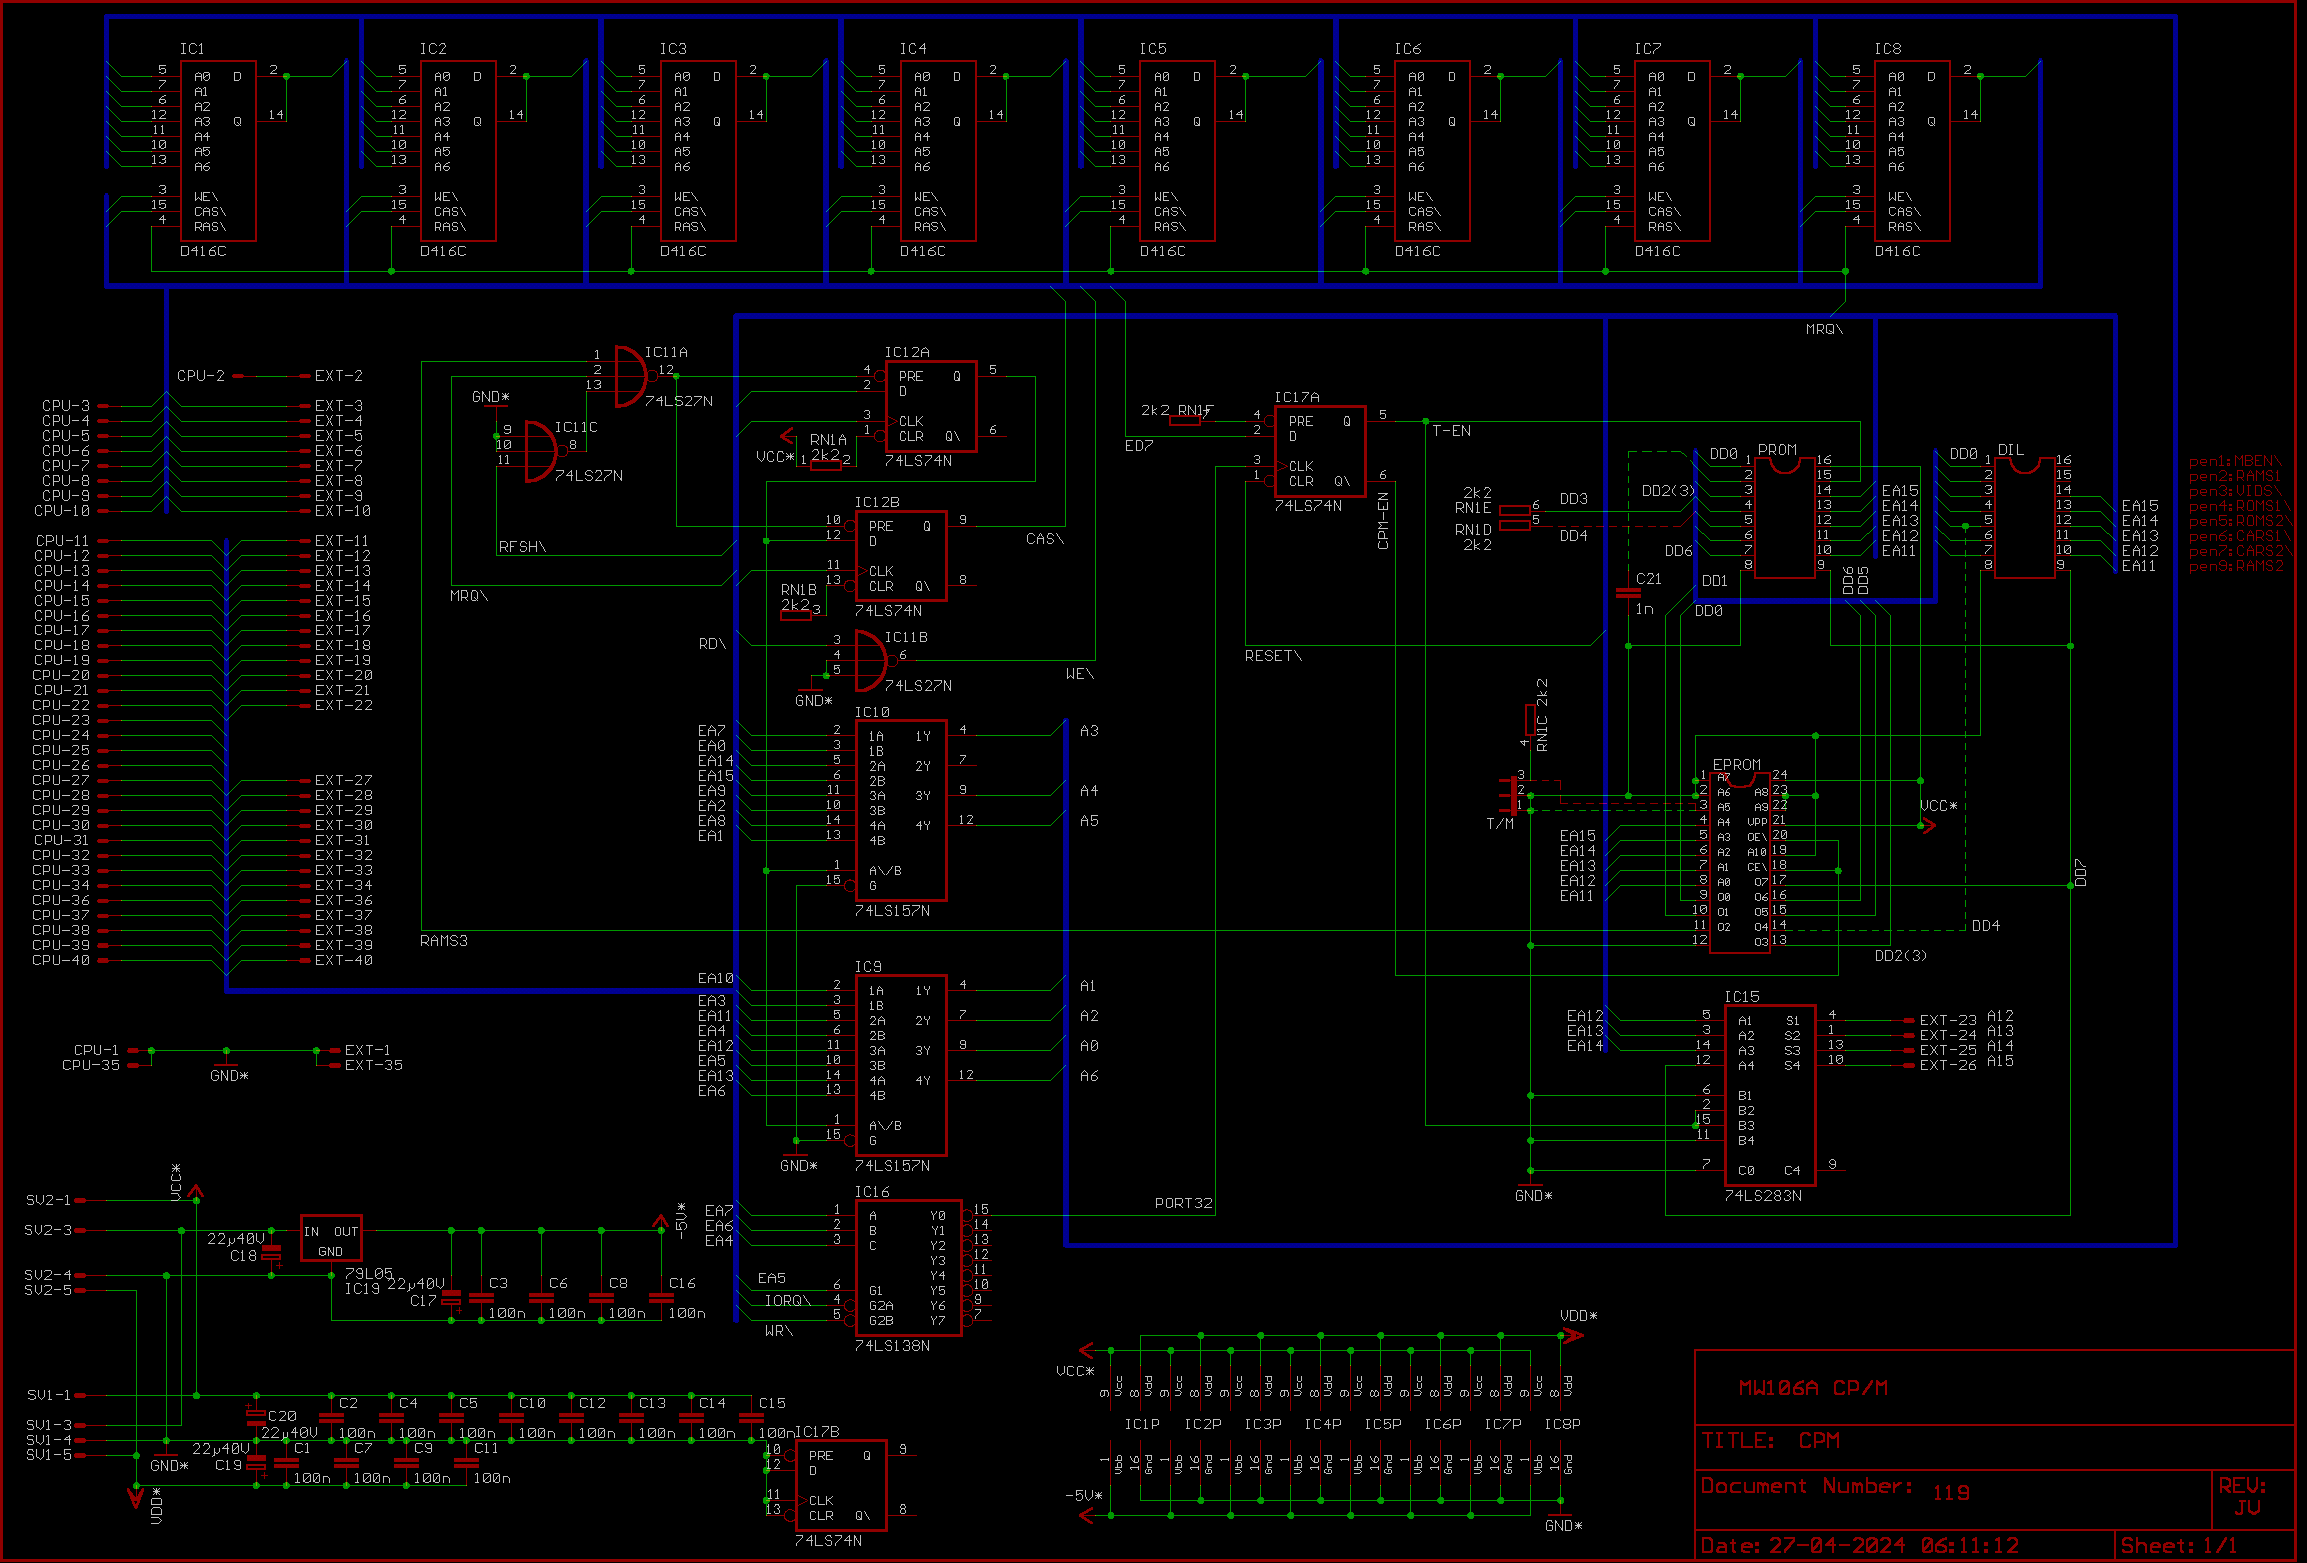
Task: Select the EPROM chip symbol
Action: [x=1740, y=861]
